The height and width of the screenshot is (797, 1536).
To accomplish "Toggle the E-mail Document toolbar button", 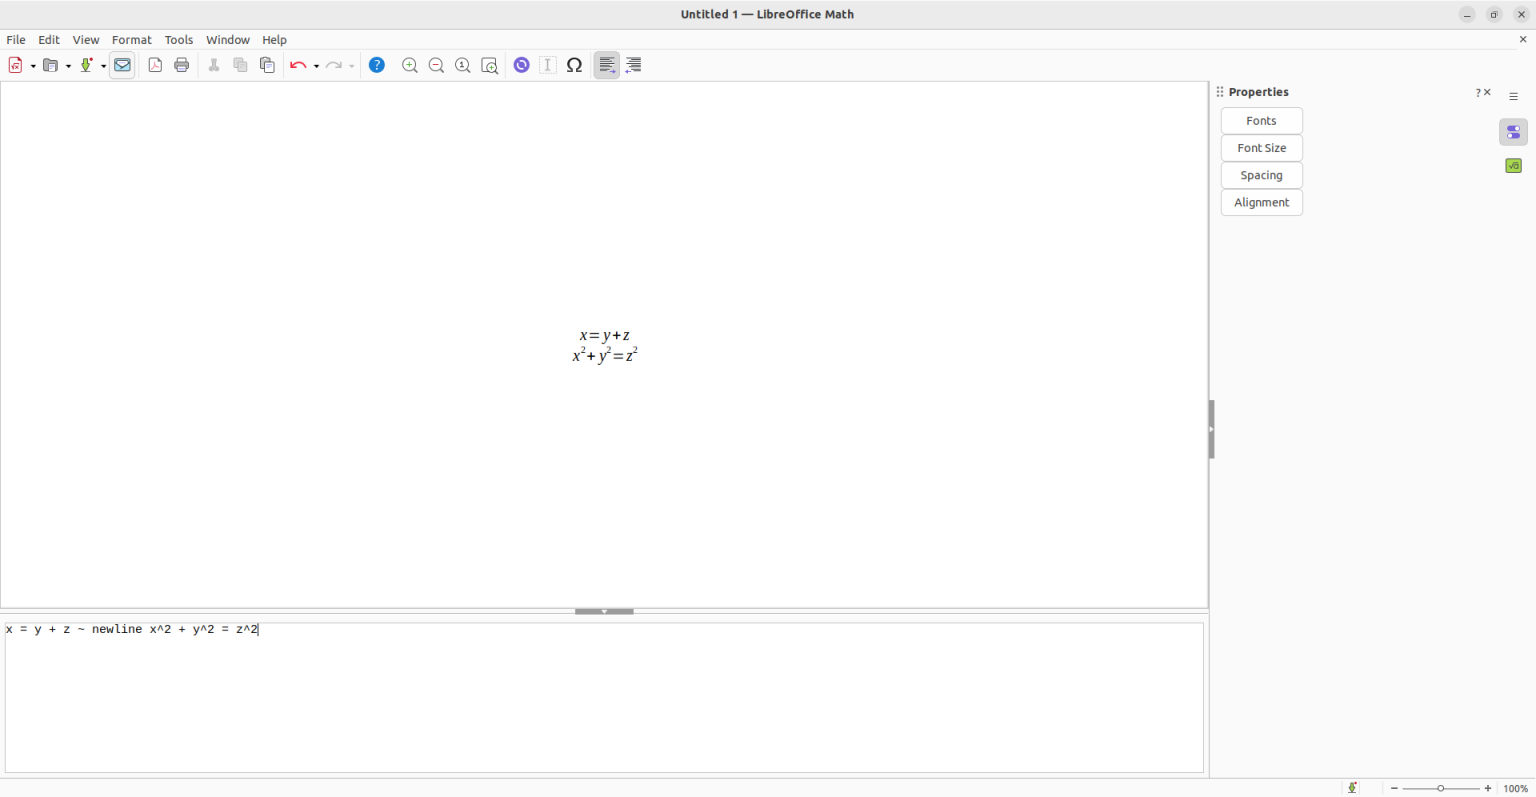I will 122,65.
